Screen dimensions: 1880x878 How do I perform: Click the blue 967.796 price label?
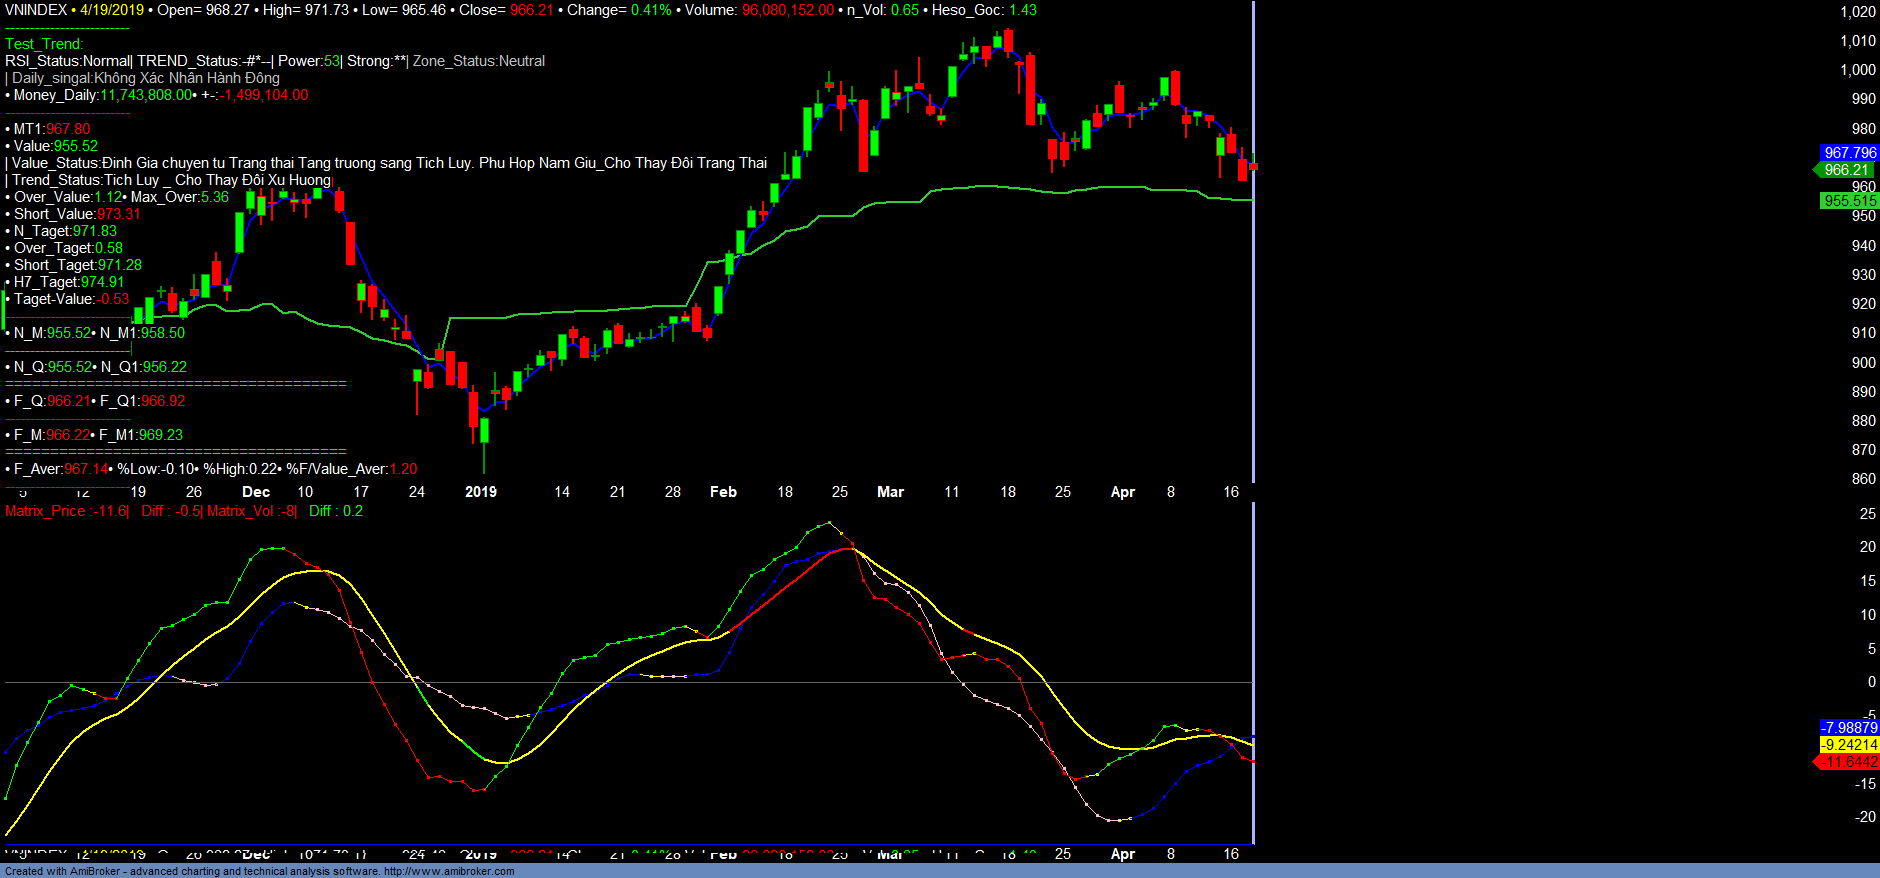[1849, 153]
